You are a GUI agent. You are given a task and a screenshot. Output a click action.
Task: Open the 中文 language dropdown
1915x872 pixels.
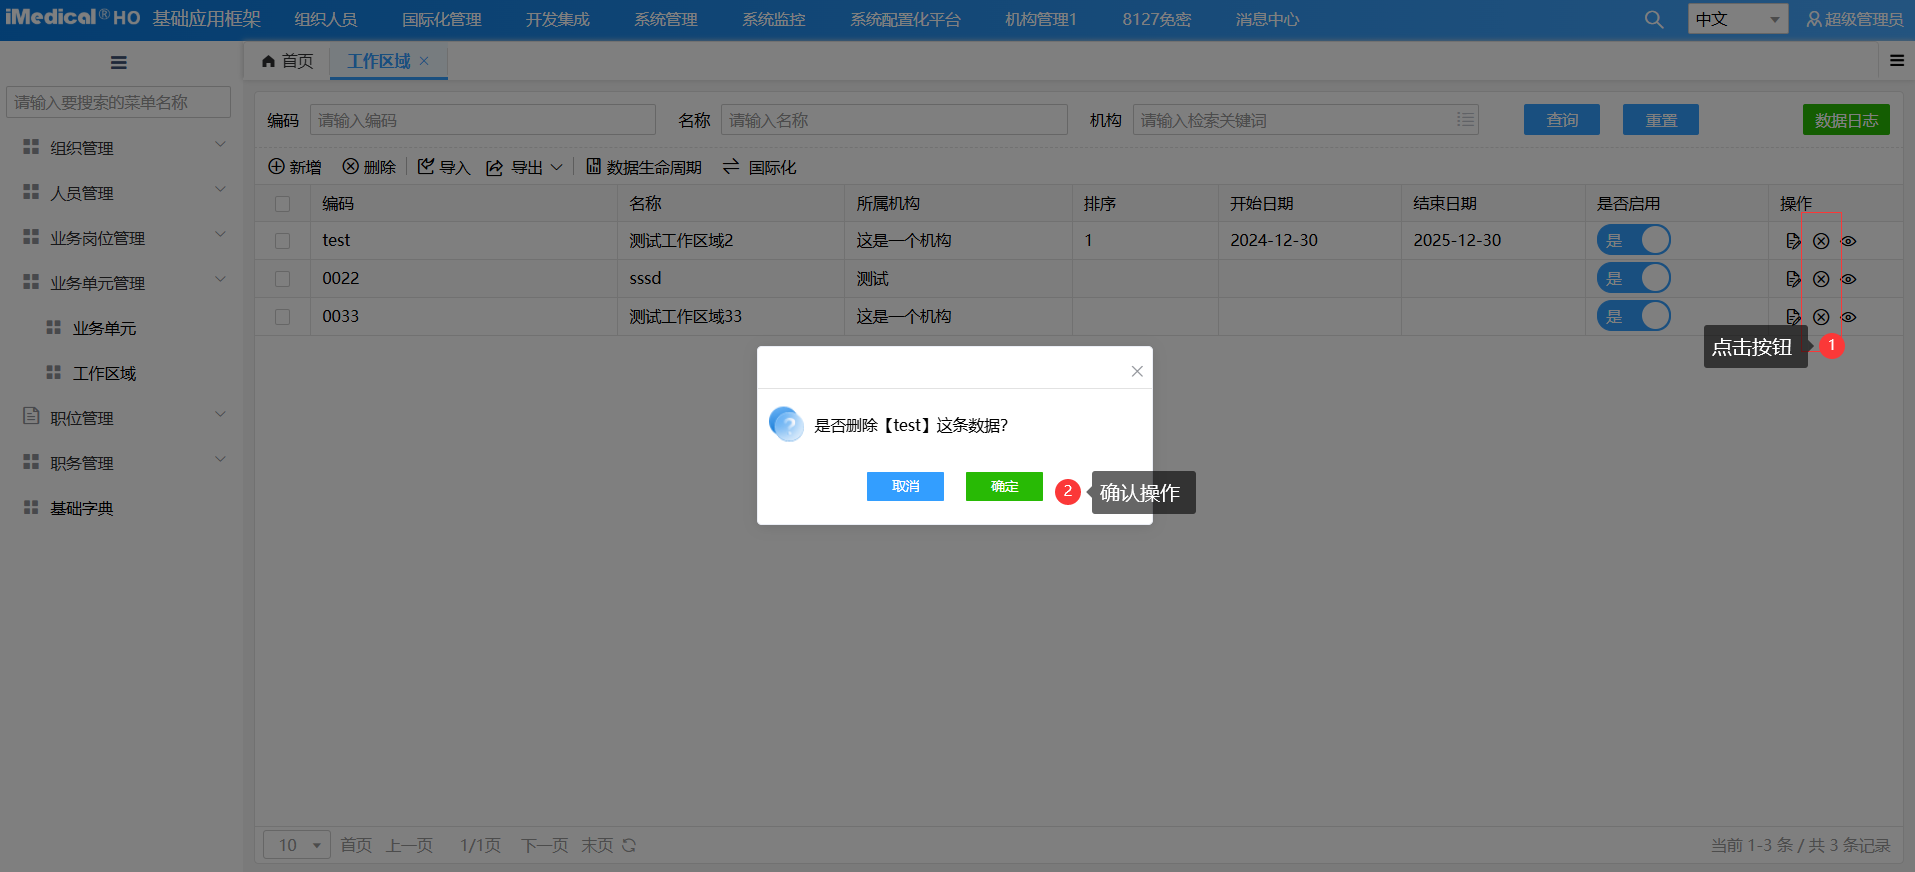pos(1737,19)
